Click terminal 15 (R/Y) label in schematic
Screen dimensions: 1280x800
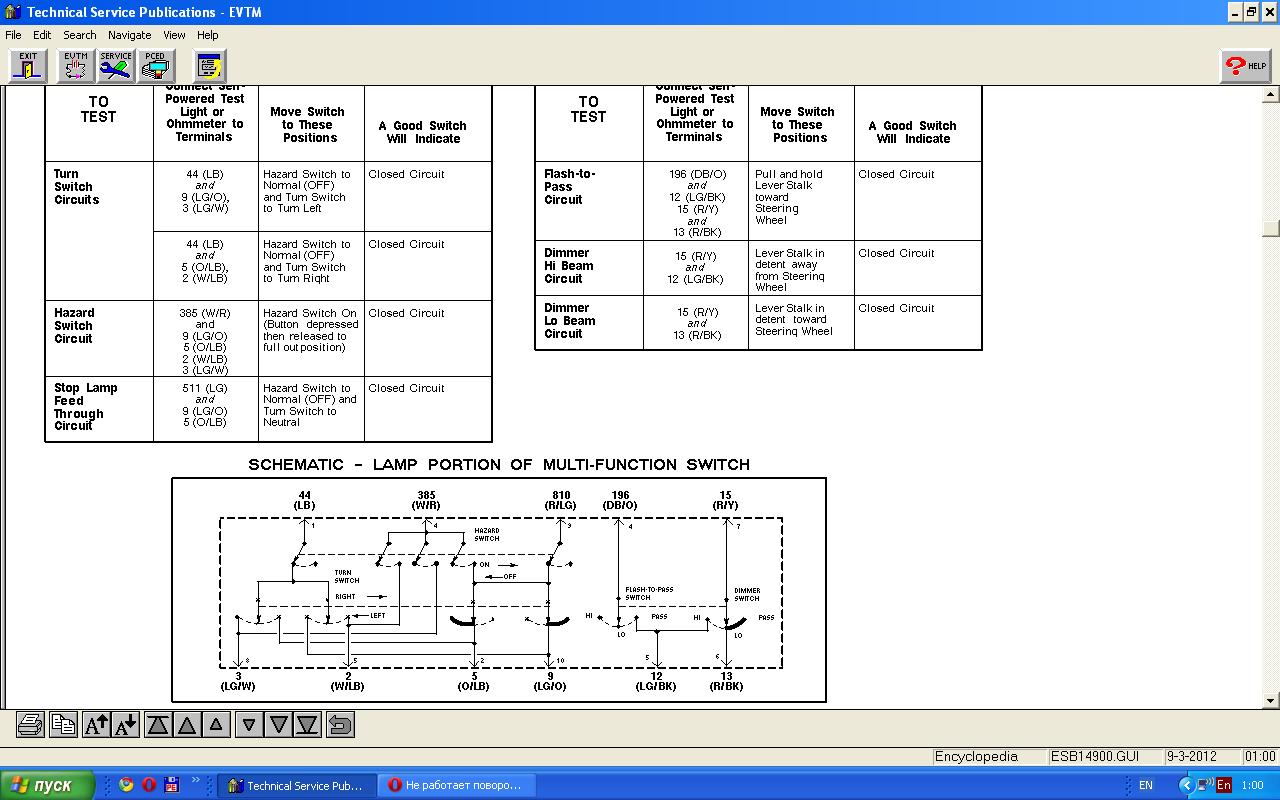pyautogui.click(x=725, y=500)
